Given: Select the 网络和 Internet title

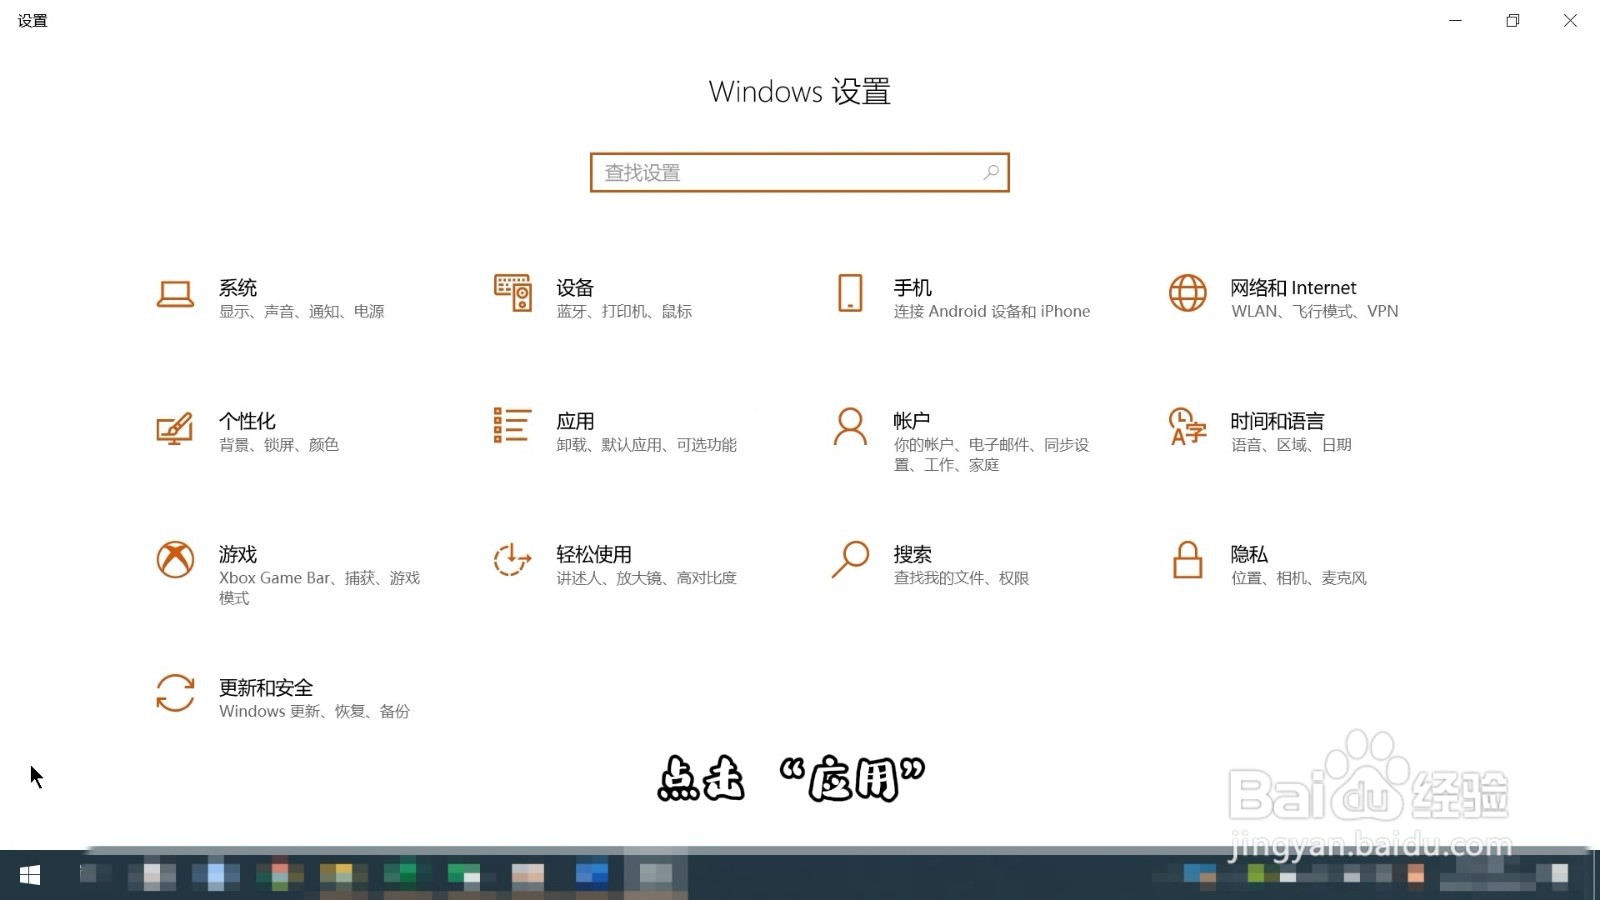Looking at the screenshot, I should pos(1293,288).
